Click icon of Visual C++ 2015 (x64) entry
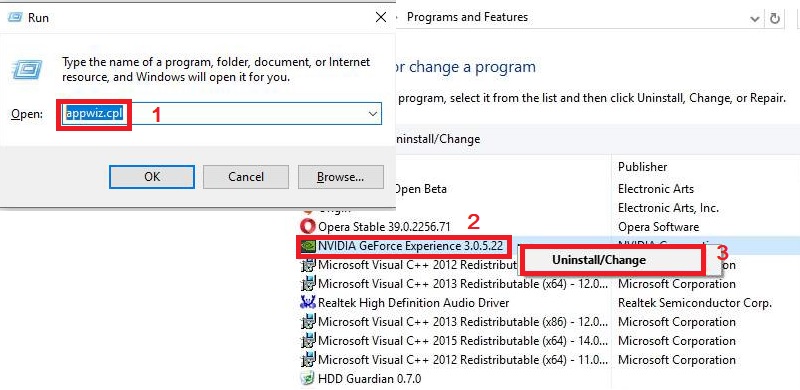 pos(308,341)
